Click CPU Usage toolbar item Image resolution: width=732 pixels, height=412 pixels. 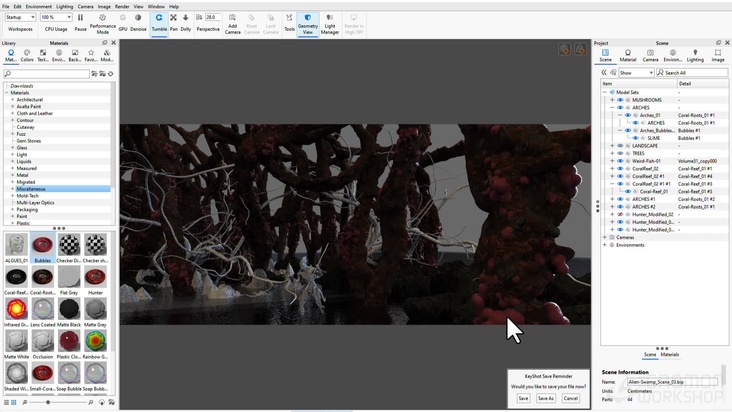(x=56, y=29)
